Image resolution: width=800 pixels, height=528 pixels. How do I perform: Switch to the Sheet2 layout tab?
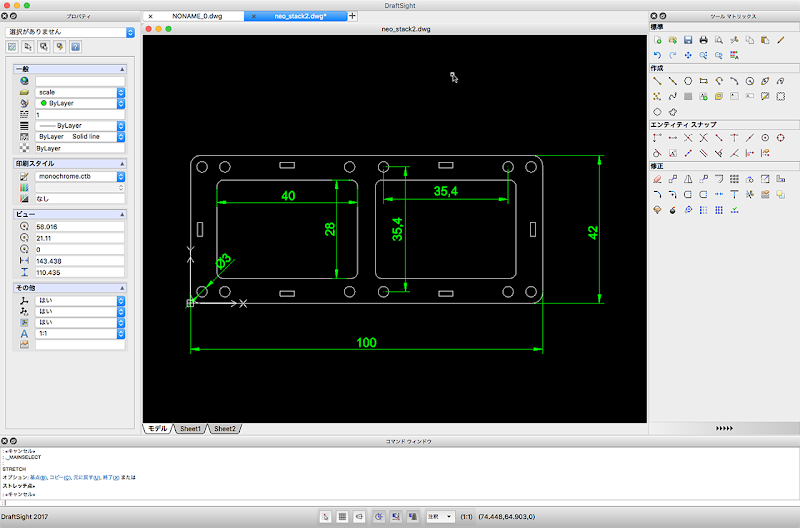[x=224, y=429]
